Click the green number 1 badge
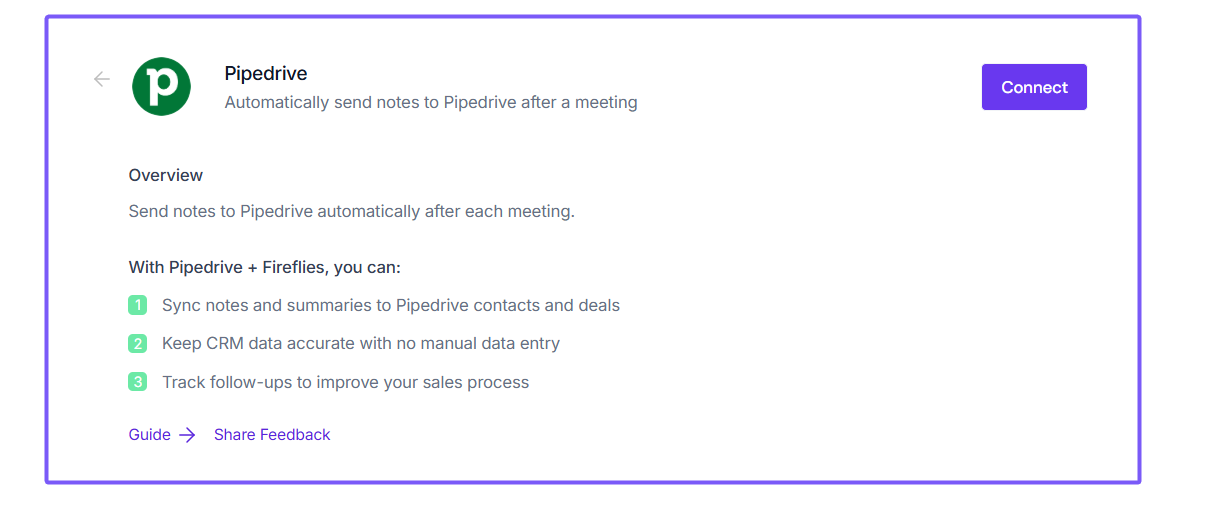This screenshot has height=520, width=1207. pos(138,305)
